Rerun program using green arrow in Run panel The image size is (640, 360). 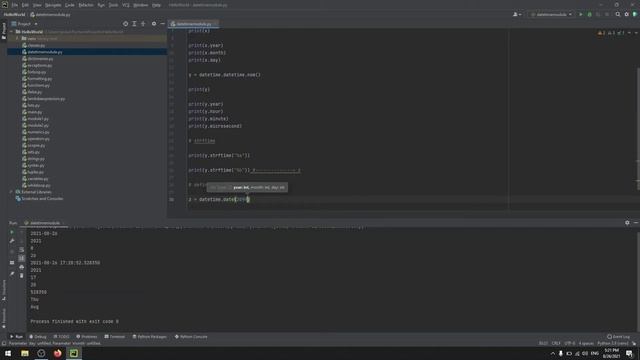tap(12, 232)
